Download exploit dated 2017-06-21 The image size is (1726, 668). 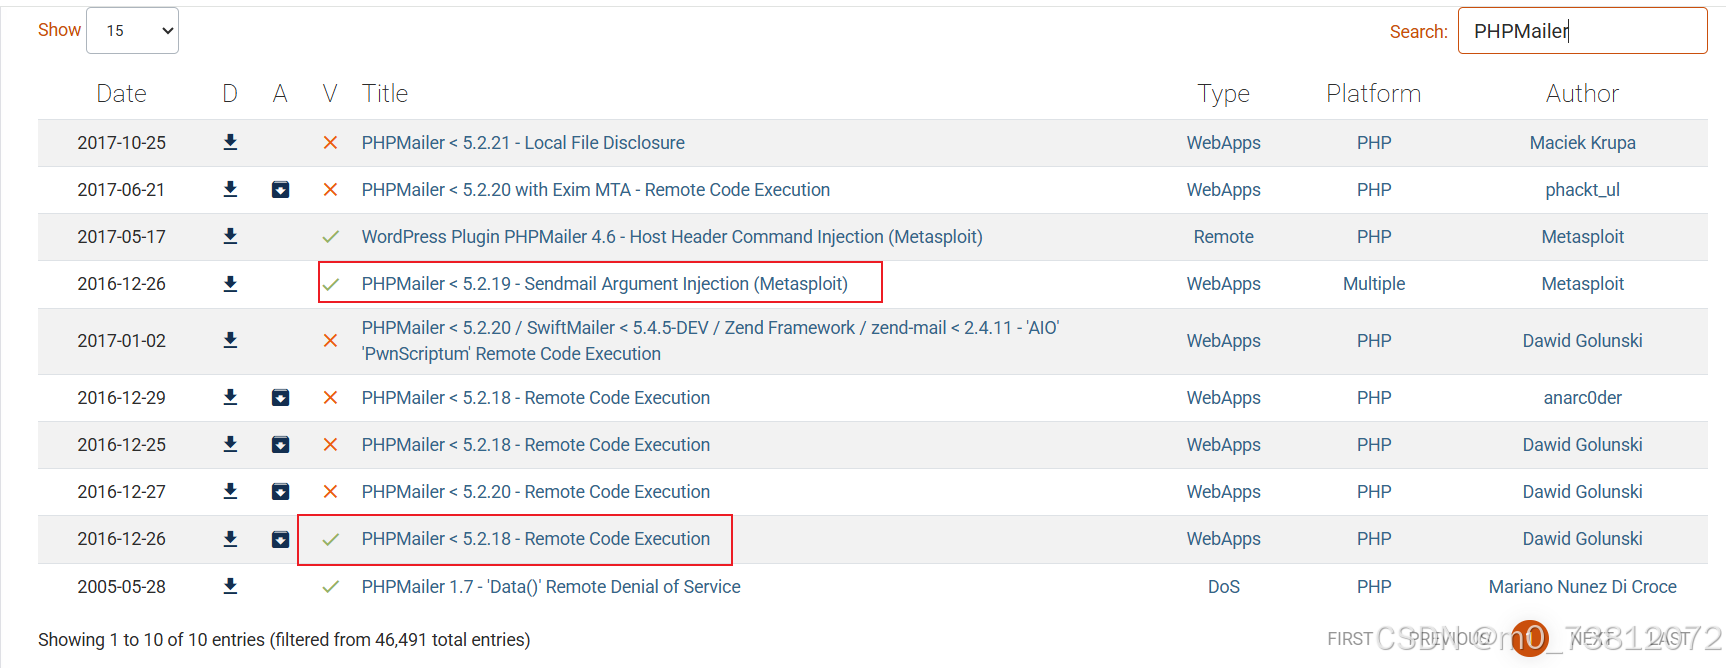pos(230,189)
